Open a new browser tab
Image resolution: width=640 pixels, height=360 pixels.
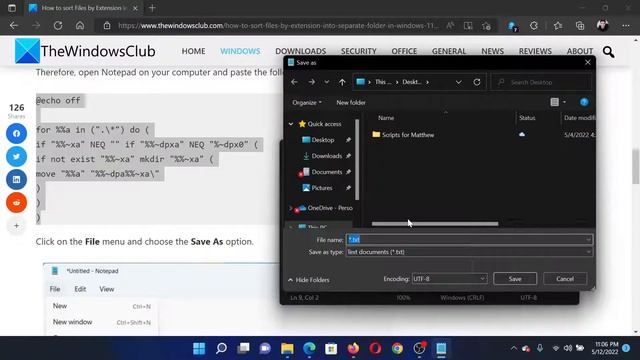pos(152,8)
